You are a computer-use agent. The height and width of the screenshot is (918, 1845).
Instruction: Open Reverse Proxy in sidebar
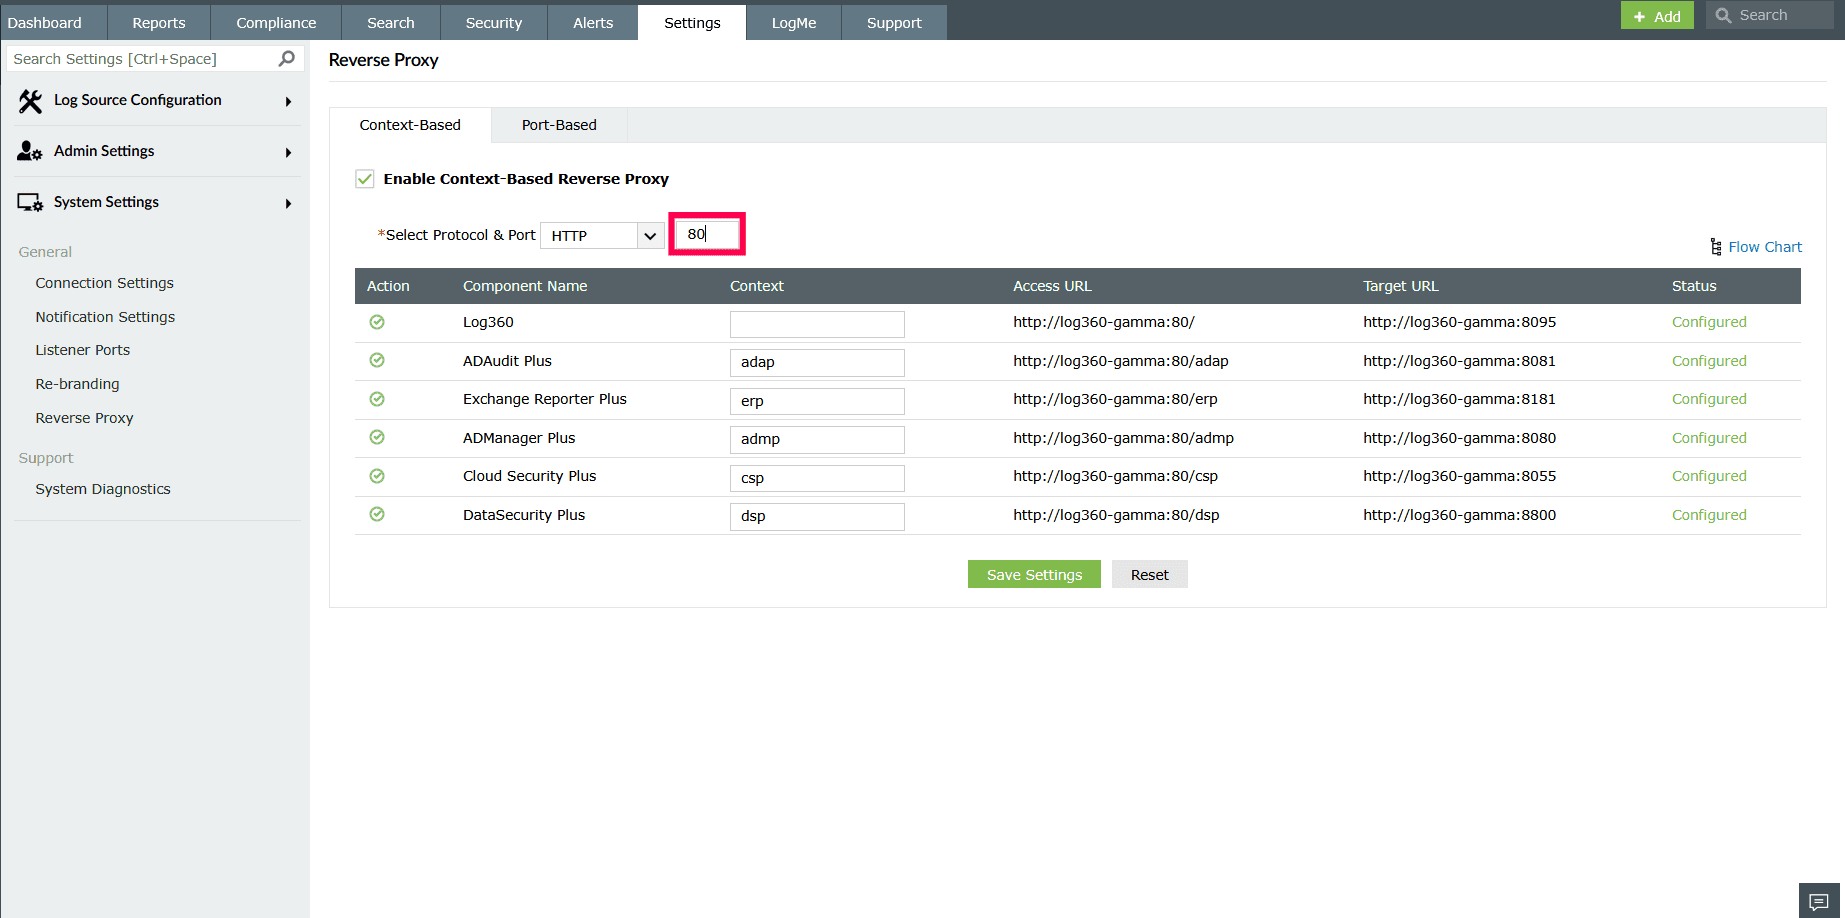pos(84,418)
